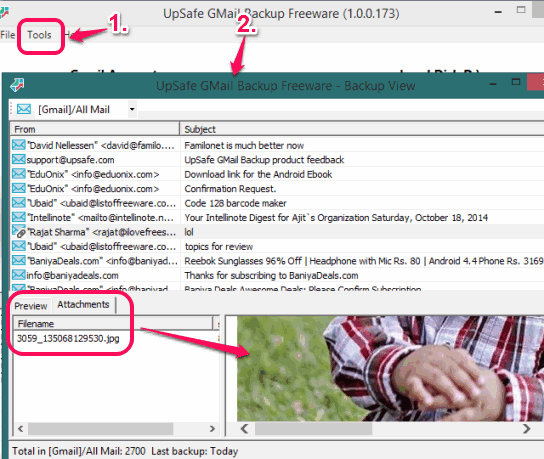Select email 'Familonet is much better now'

[244, 145]
